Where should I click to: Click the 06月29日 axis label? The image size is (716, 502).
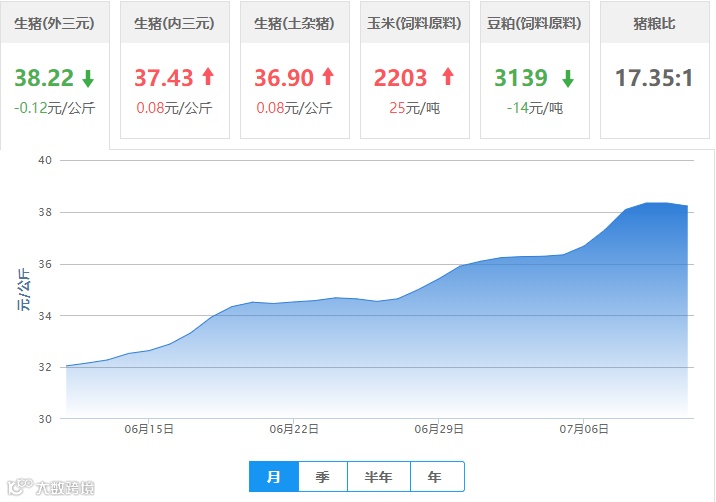coord(439,429)
